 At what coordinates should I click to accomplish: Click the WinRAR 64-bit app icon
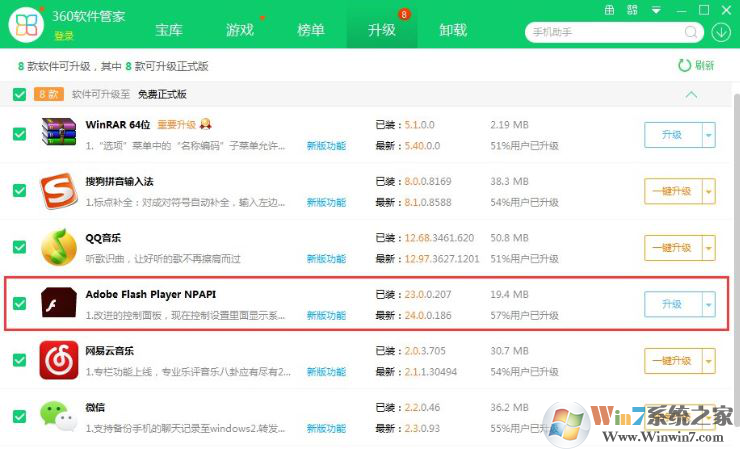[x=59, y=134]
